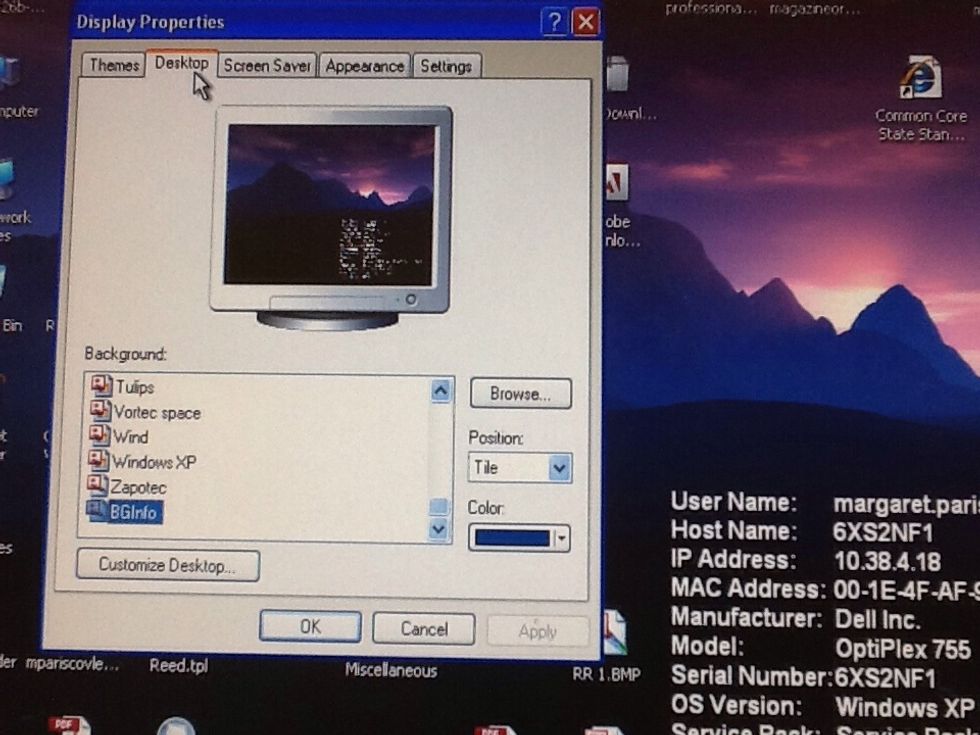The image size is (980, 735).
Task: Select the Wind wallpaper icon
Action: tap(132, 437)
